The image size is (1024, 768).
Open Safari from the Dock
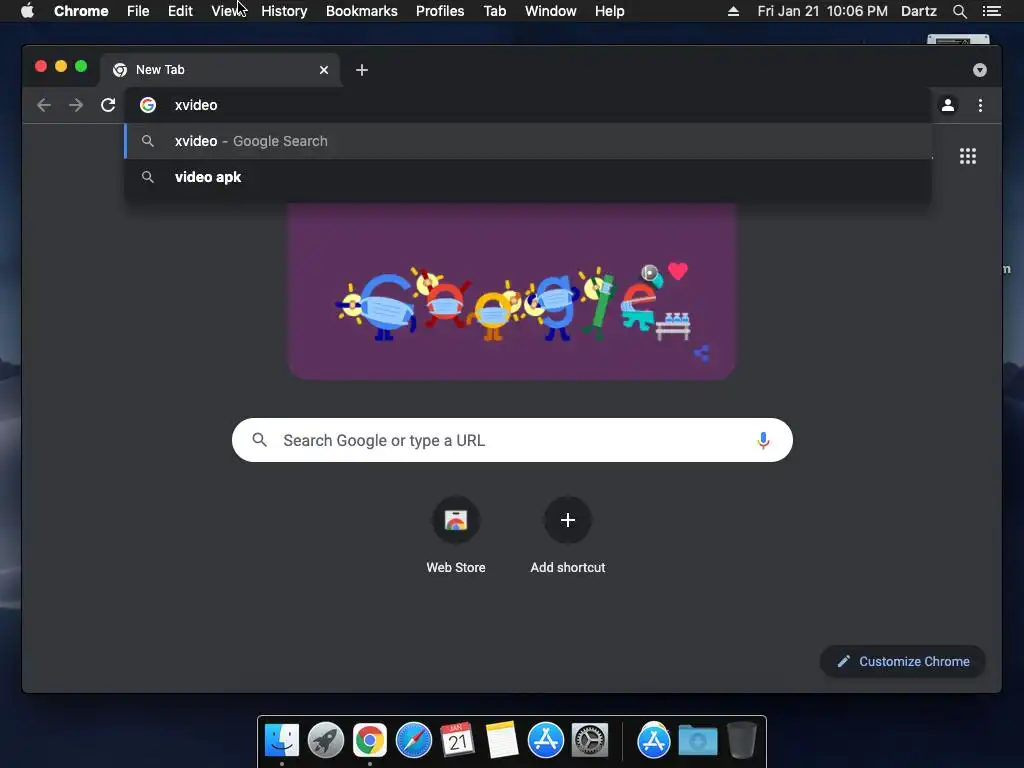pyautogui.click(x=413, y=741)
